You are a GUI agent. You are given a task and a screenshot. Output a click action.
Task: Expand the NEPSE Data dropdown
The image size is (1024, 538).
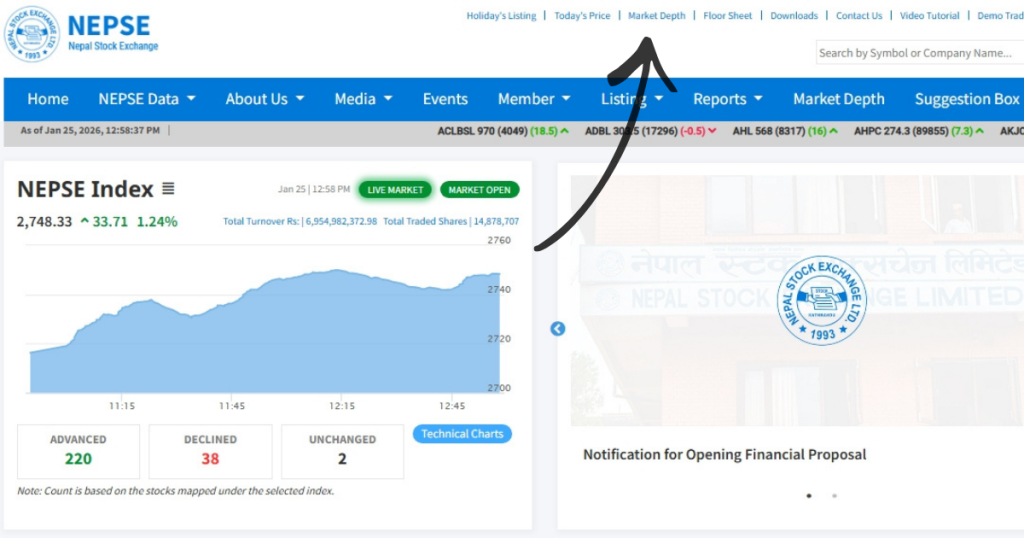(147, 99)
